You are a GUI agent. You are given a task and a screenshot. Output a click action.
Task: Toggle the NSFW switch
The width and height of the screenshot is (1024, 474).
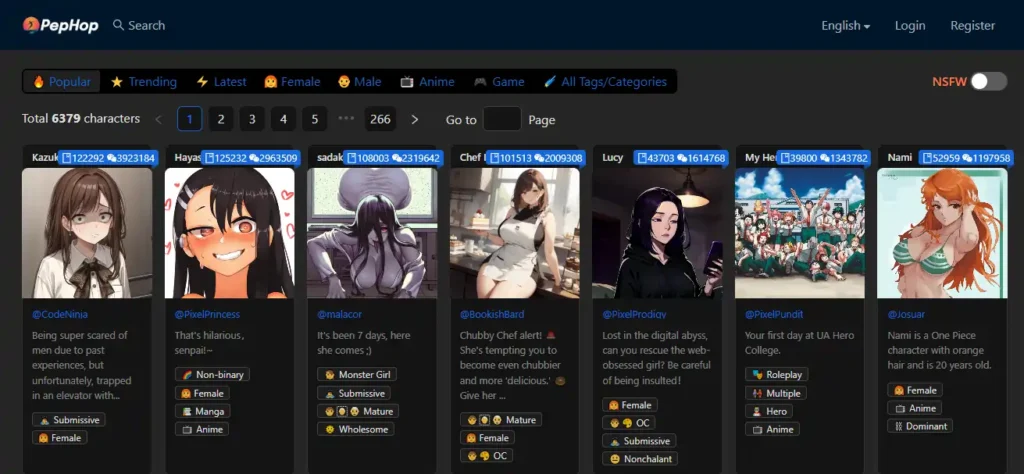[x=987, y=81]
